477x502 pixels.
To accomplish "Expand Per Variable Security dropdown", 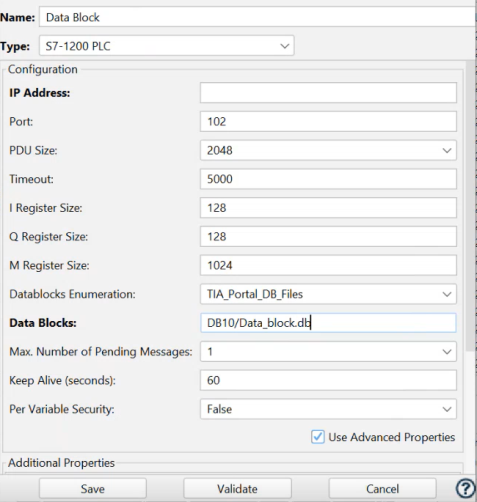I will (x=328, y=409).
